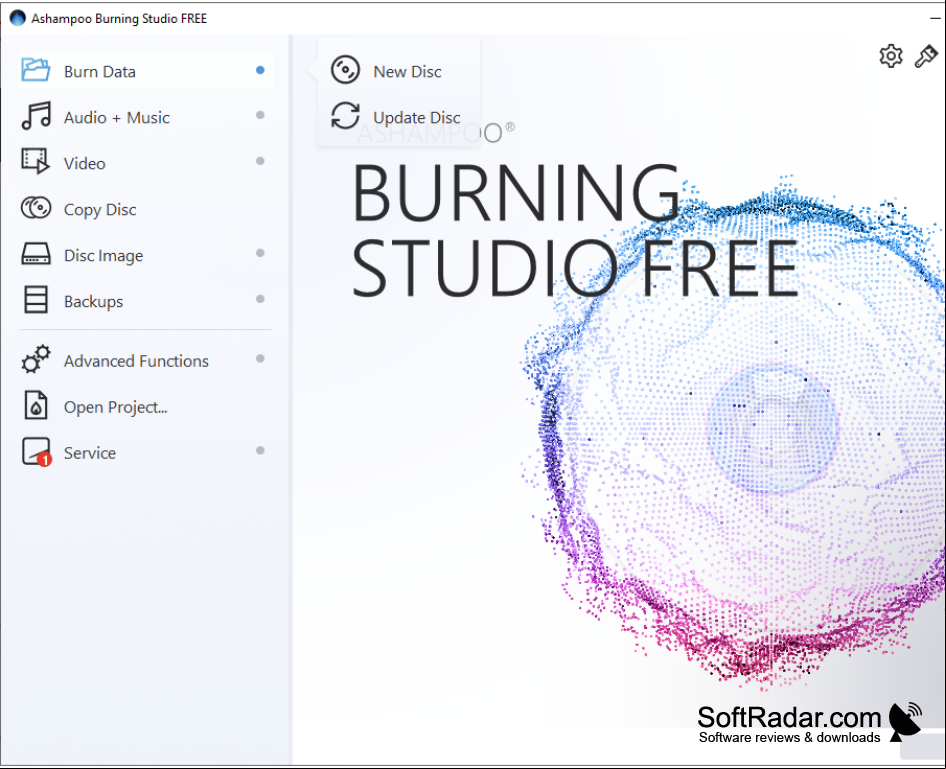
Task: Open the Audio + Music menu label
Action: (x=116, y=118)
